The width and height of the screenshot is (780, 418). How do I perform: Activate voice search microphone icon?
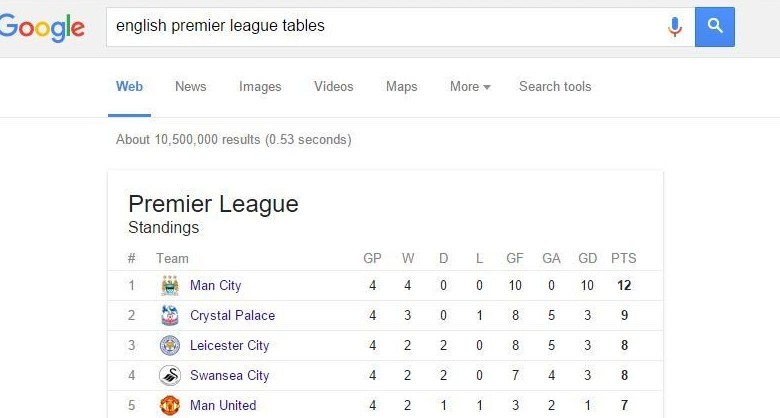pos(675,27)
